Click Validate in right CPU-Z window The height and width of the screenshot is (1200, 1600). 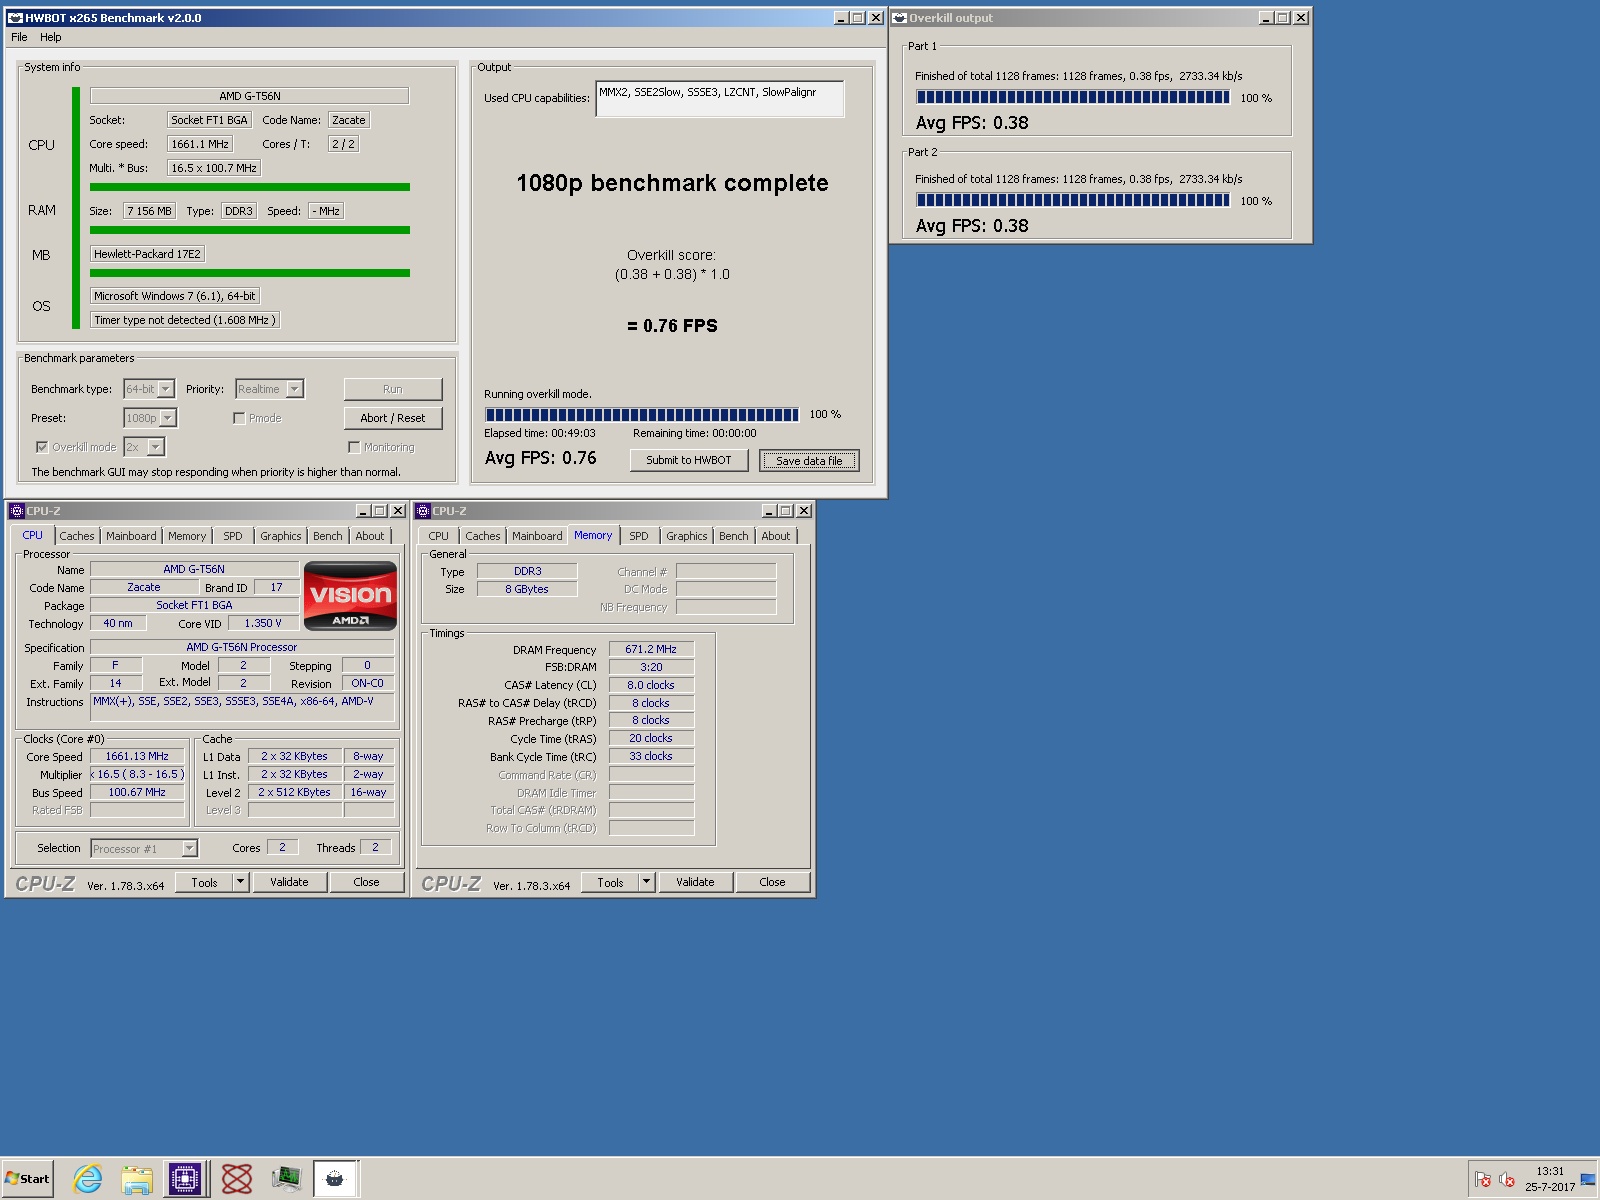(695, 882)
